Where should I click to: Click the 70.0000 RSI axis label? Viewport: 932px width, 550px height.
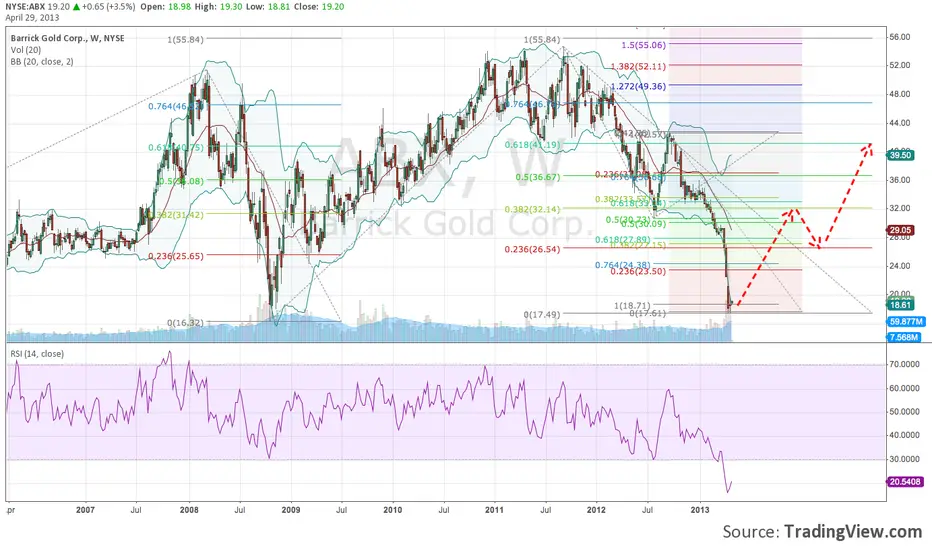click(905, 364)
